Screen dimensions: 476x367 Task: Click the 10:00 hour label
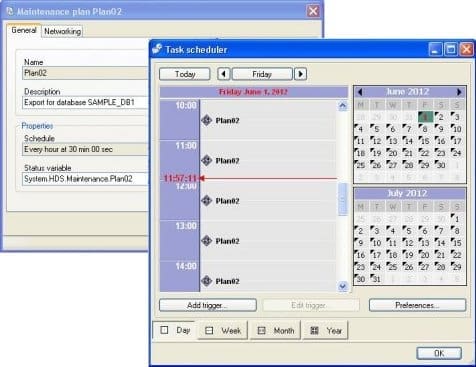(x=186, y=105)
